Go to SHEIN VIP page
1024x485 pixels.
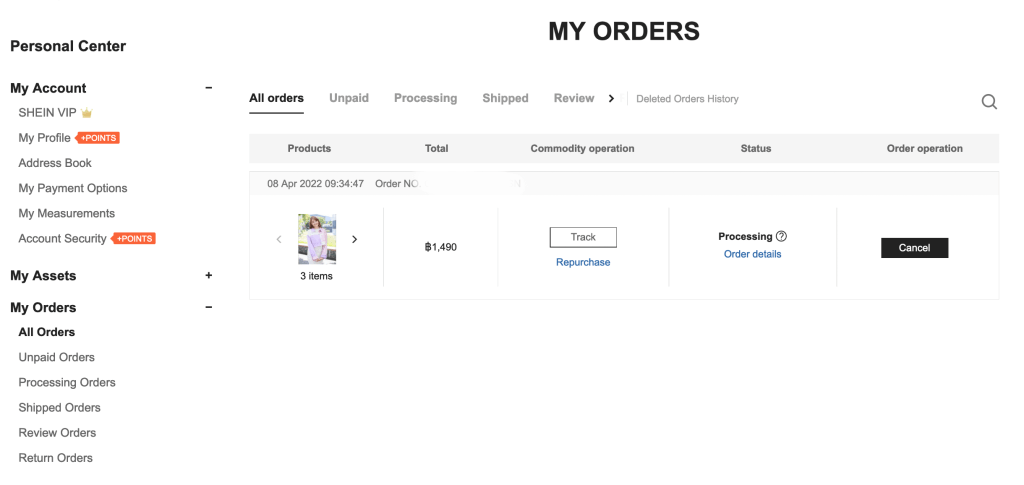(48, 113)
